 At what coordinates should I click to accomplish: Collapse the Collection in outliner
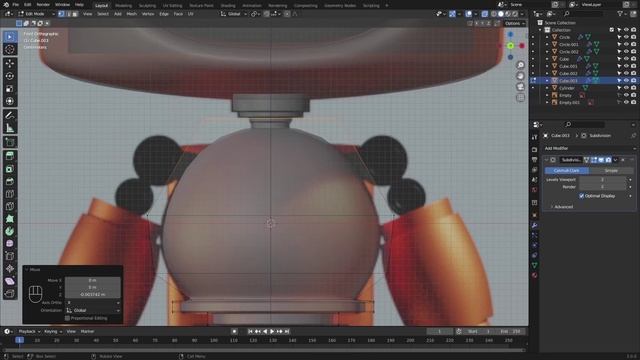click(541, 30)
